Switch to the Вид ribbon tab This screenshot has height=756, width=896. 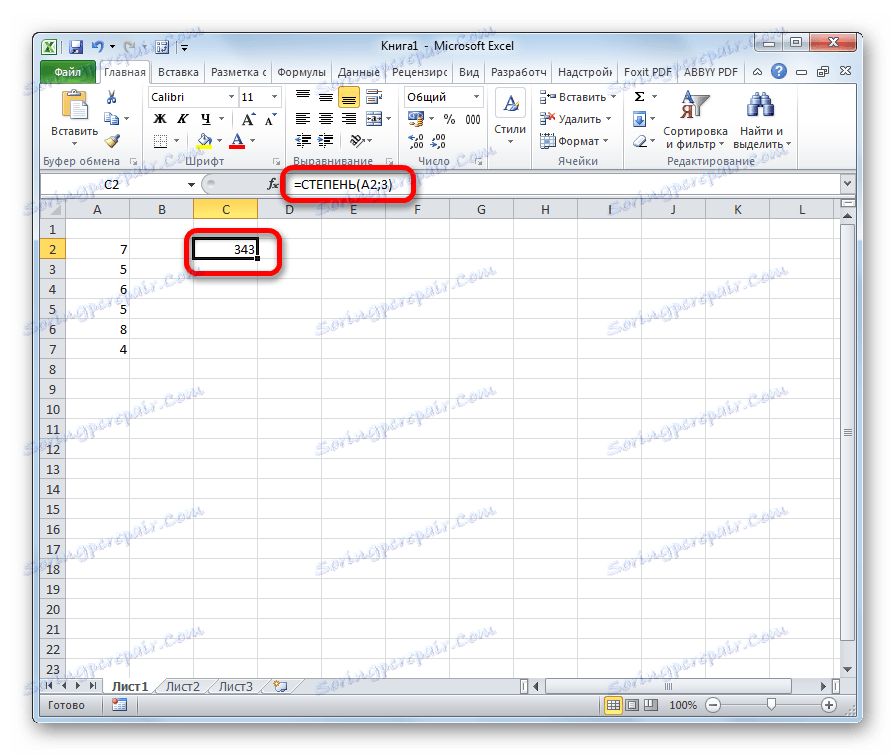(469, 72)
